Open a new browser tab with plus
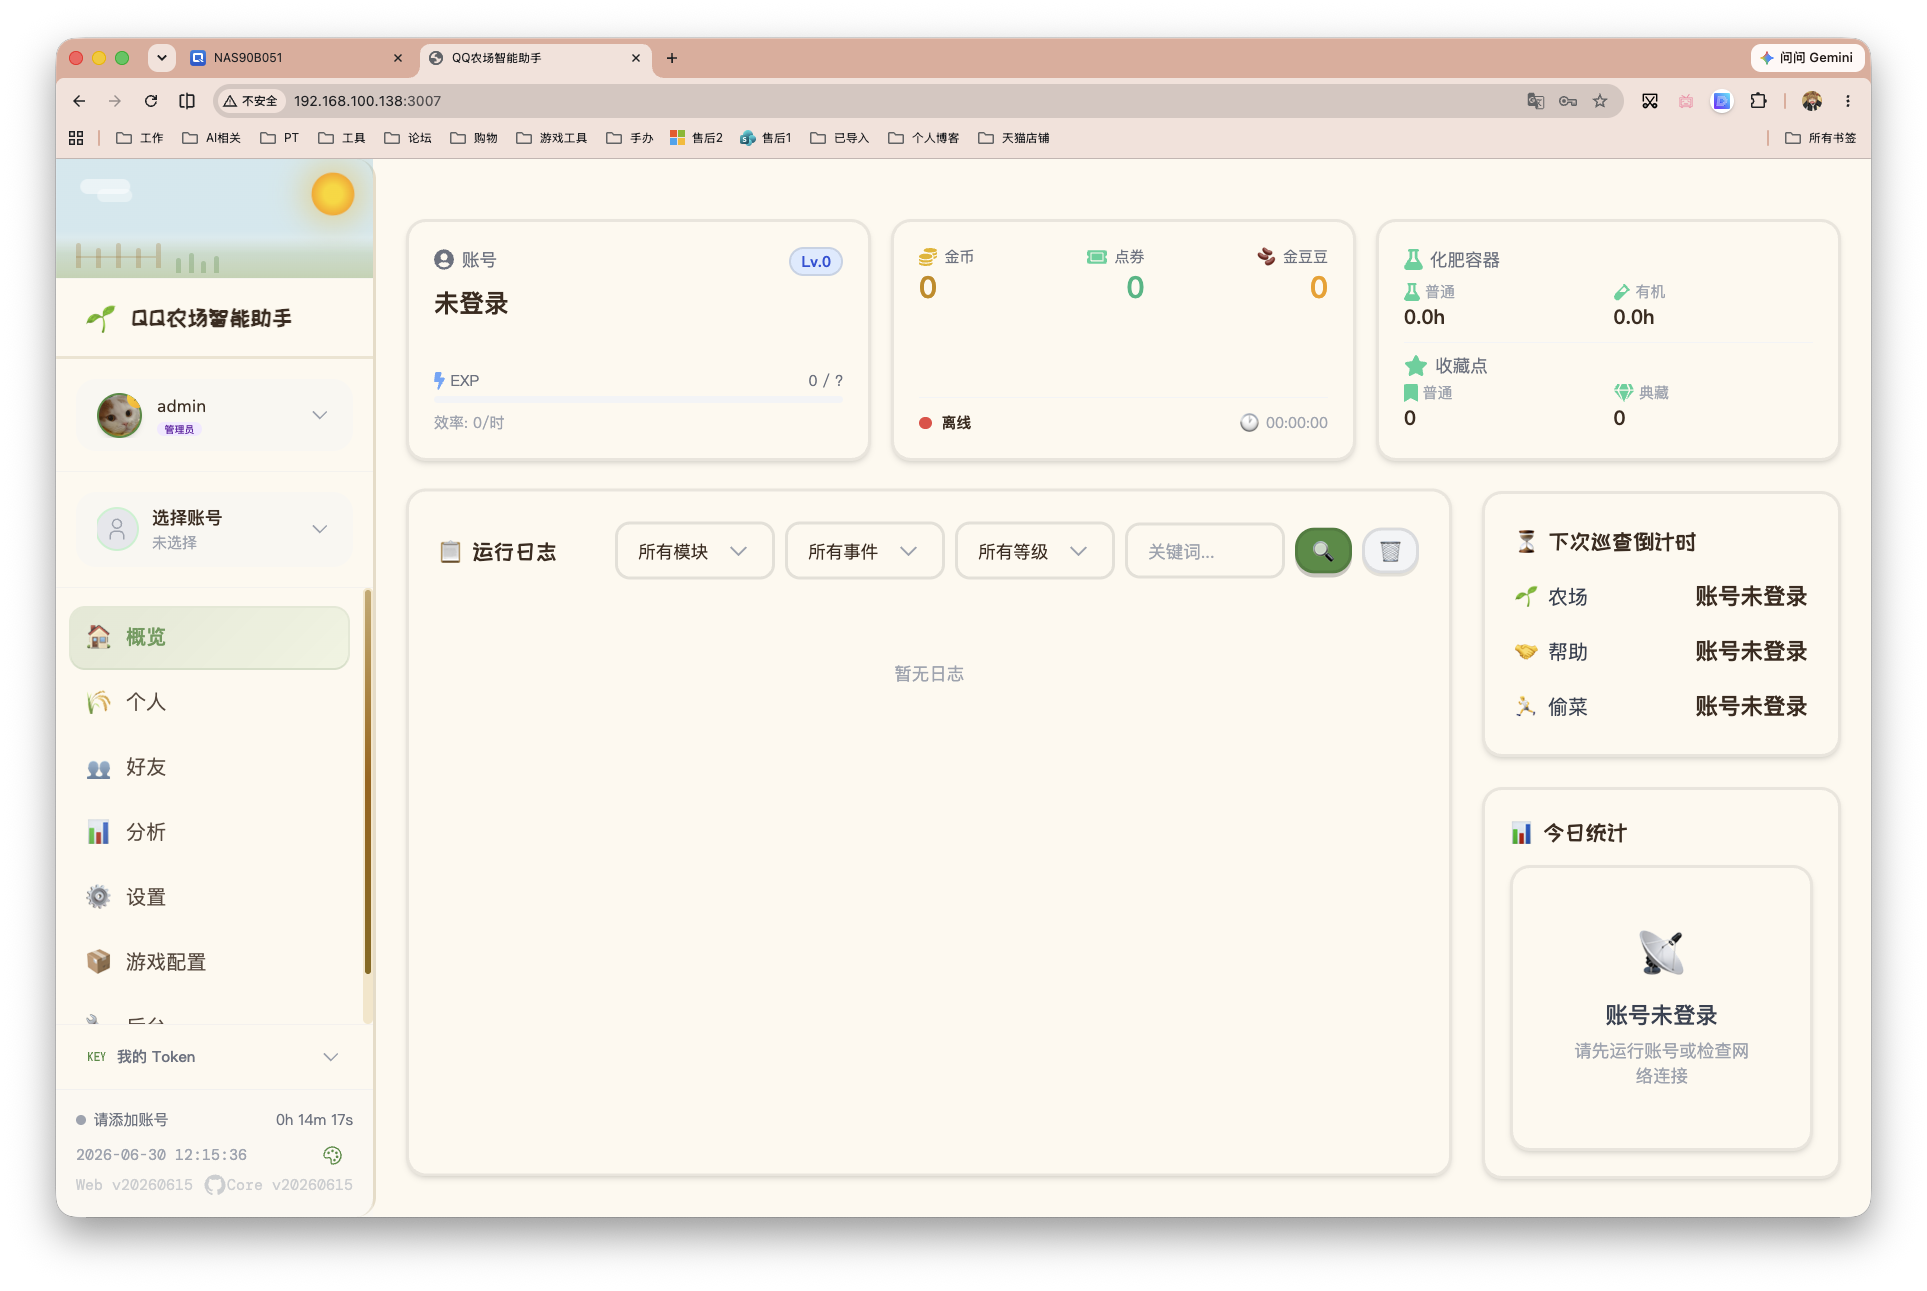The width and height of the screenshot is (1927, 1291). (672, 58)
